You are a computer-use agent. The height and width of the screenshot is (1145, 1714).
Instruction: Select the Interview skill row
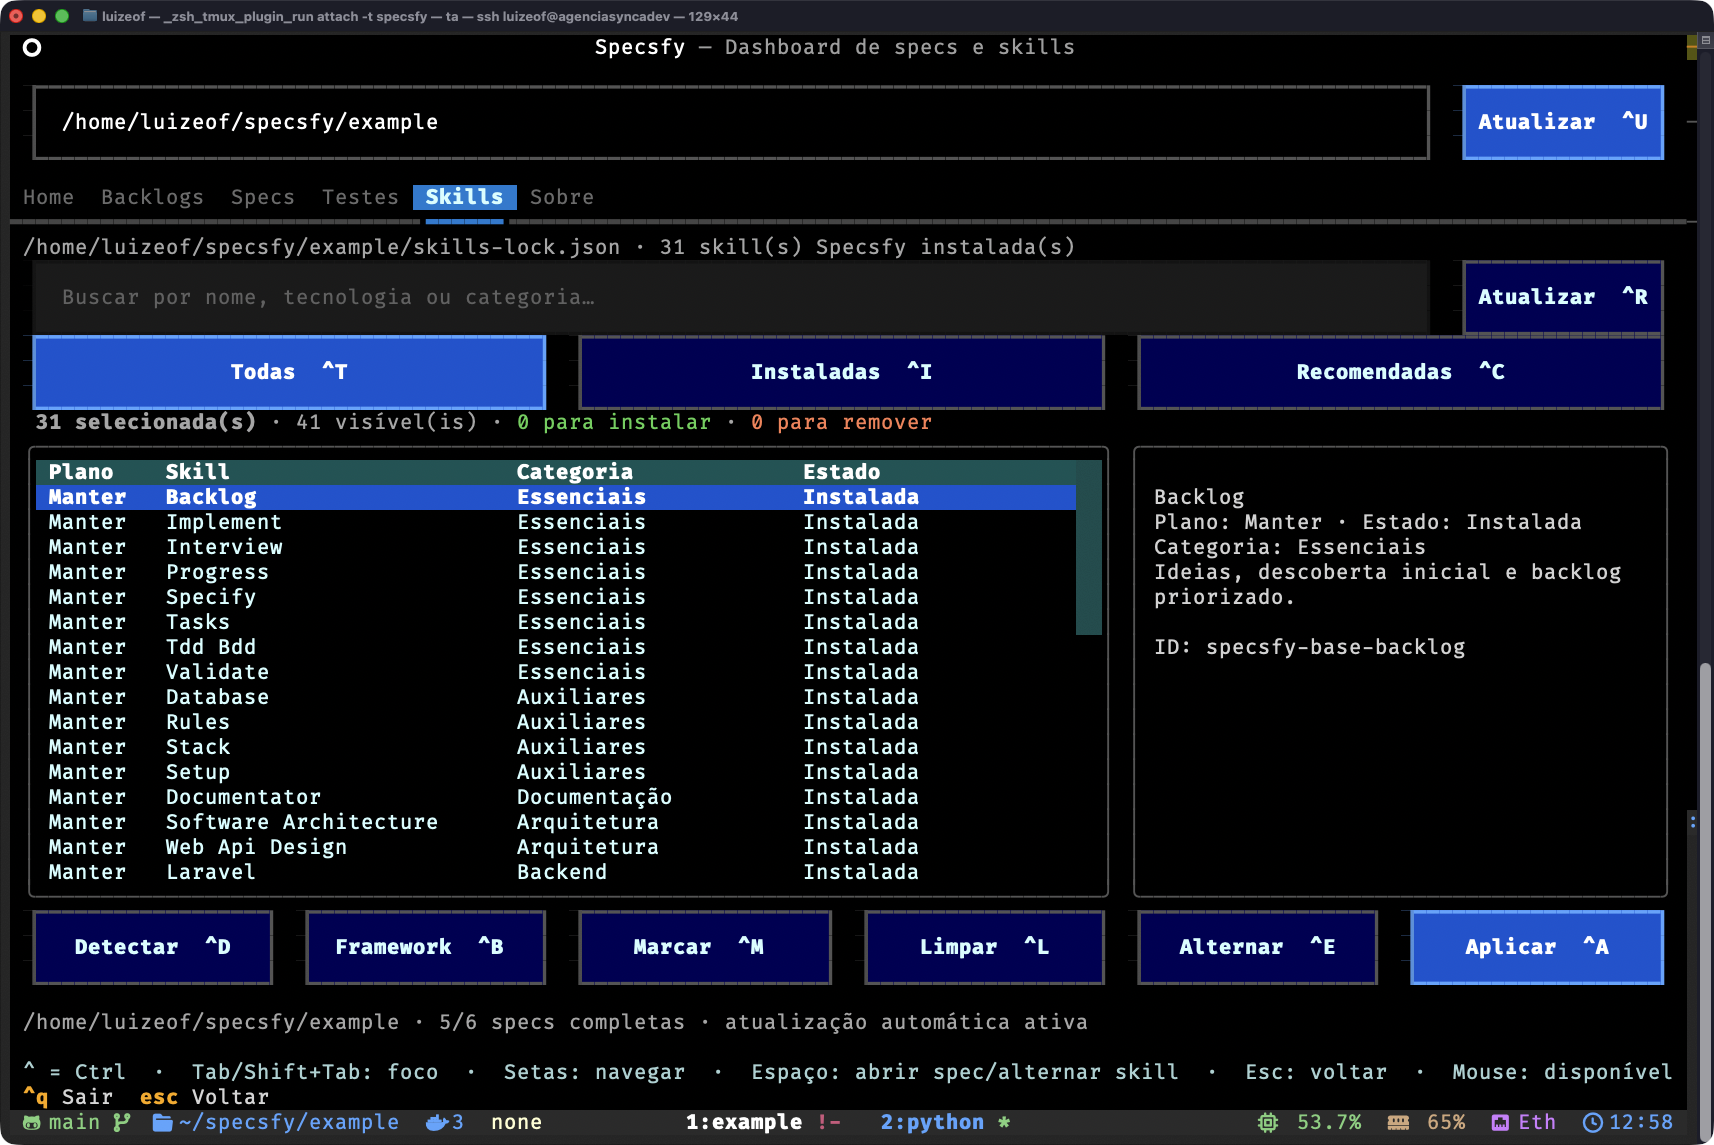click(x=556, y=547)
